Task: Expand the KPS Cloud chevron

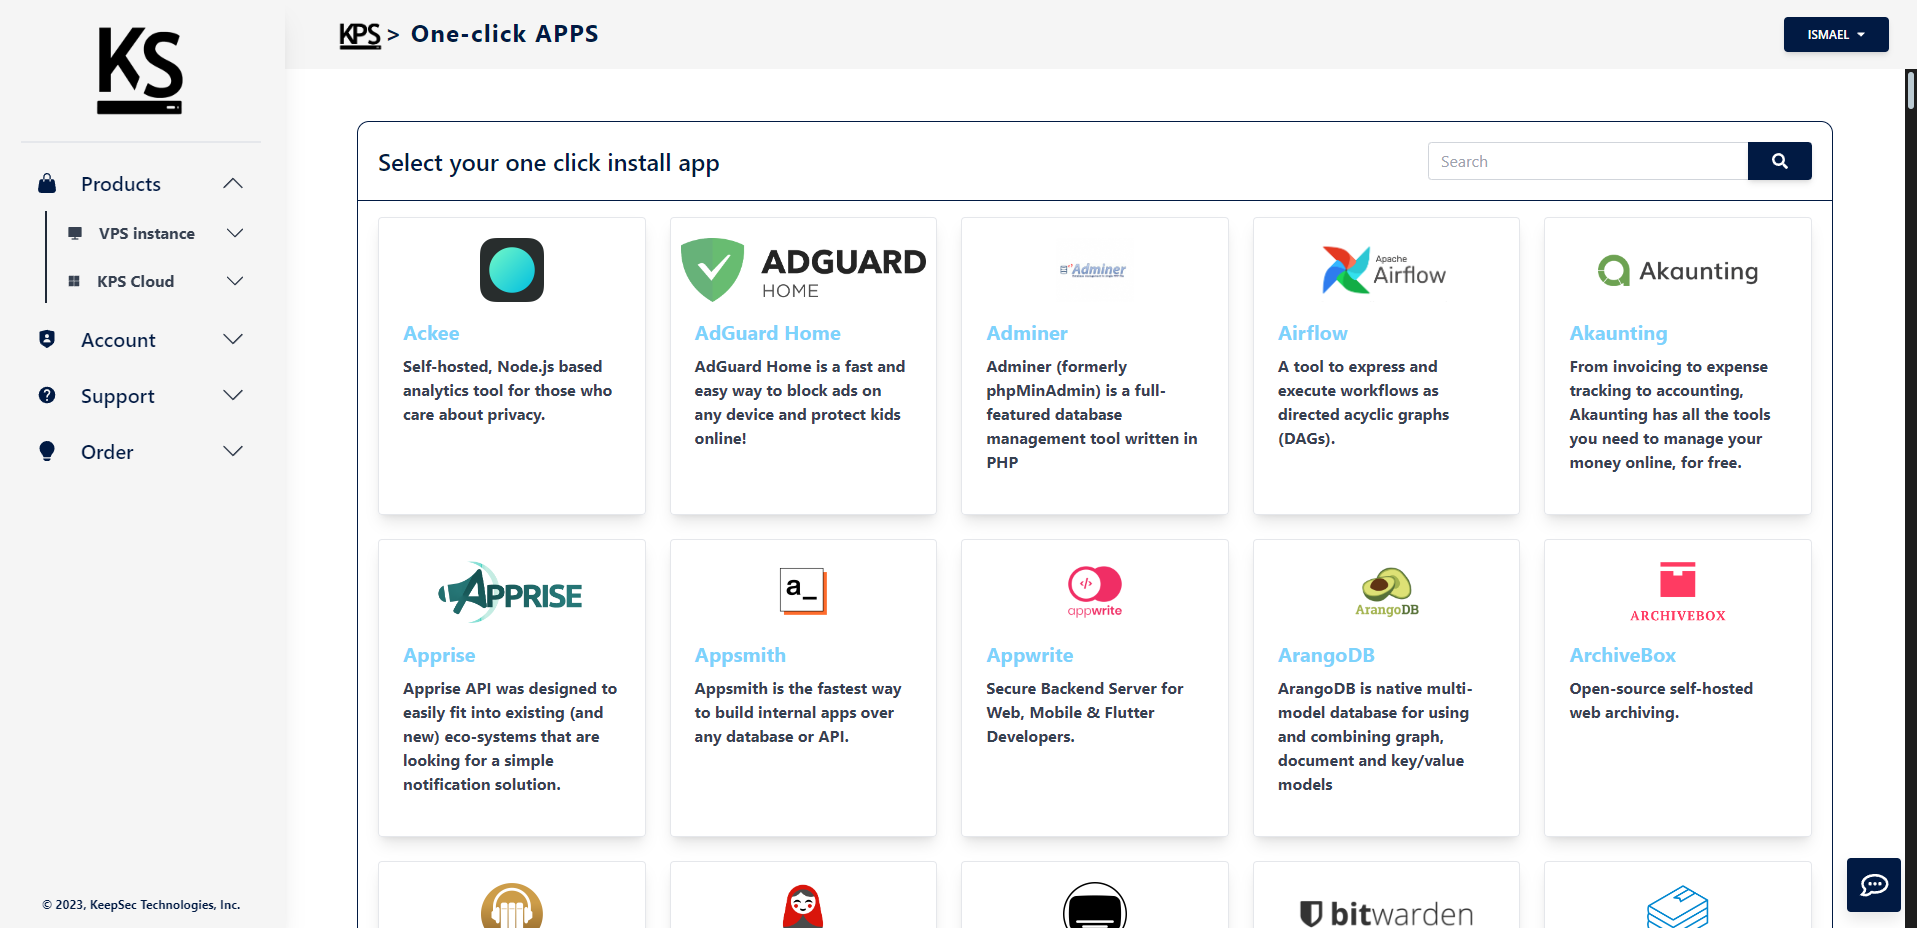Action: [x=235, y=281]
